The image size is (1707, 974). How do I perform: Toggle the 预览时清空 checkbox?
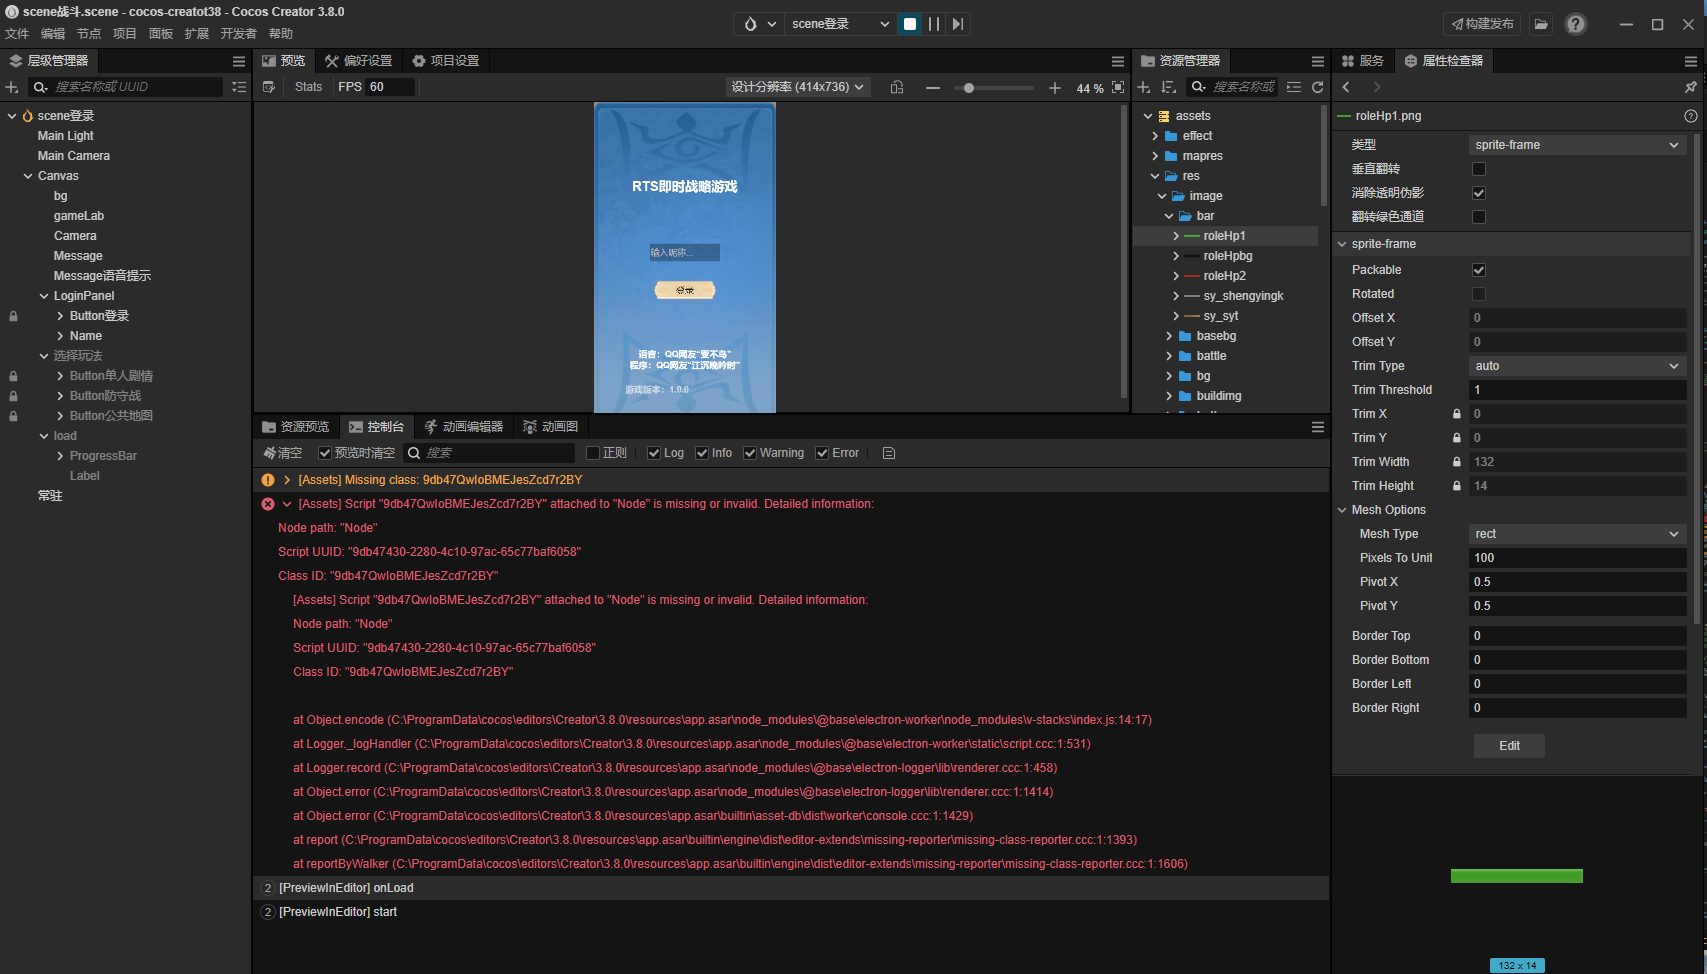[x=325, y=453]
